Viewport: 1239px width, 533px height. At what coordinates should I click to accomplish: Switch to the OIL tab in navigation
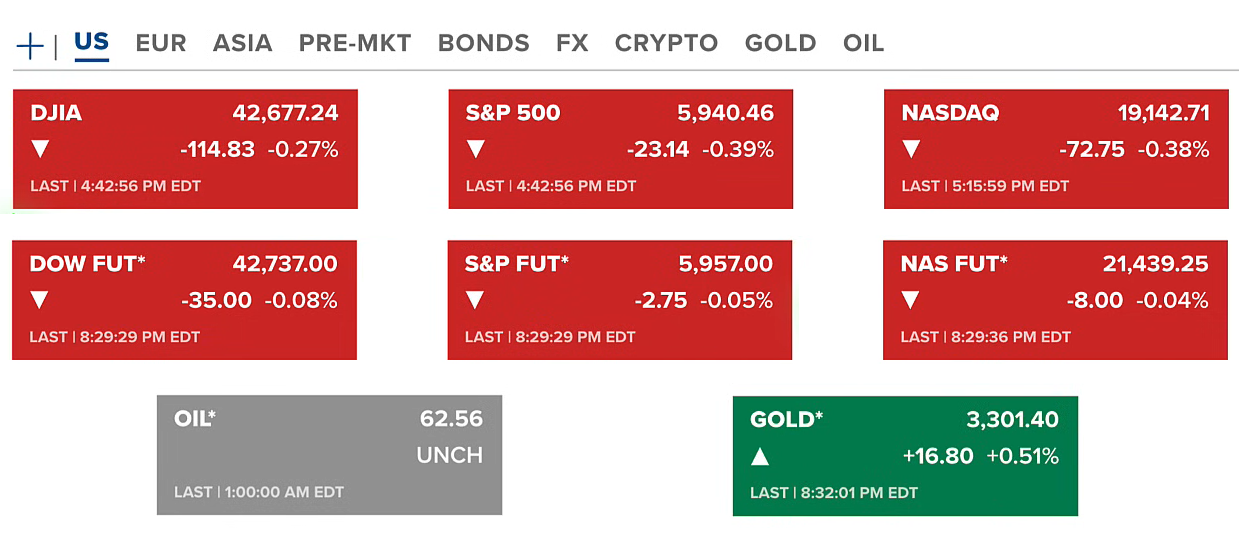coord(863,44)
